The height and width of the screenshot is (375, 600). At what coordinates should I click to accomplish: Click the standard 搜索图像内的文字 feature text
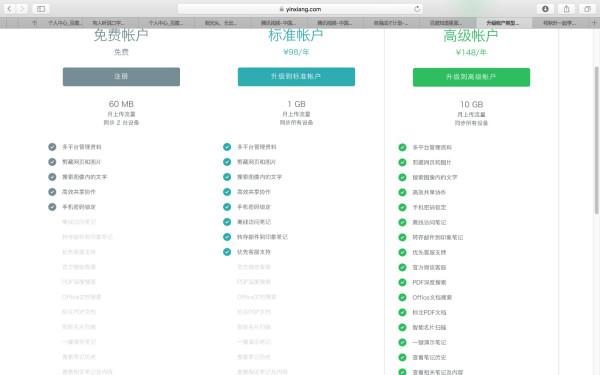point(259,177)
